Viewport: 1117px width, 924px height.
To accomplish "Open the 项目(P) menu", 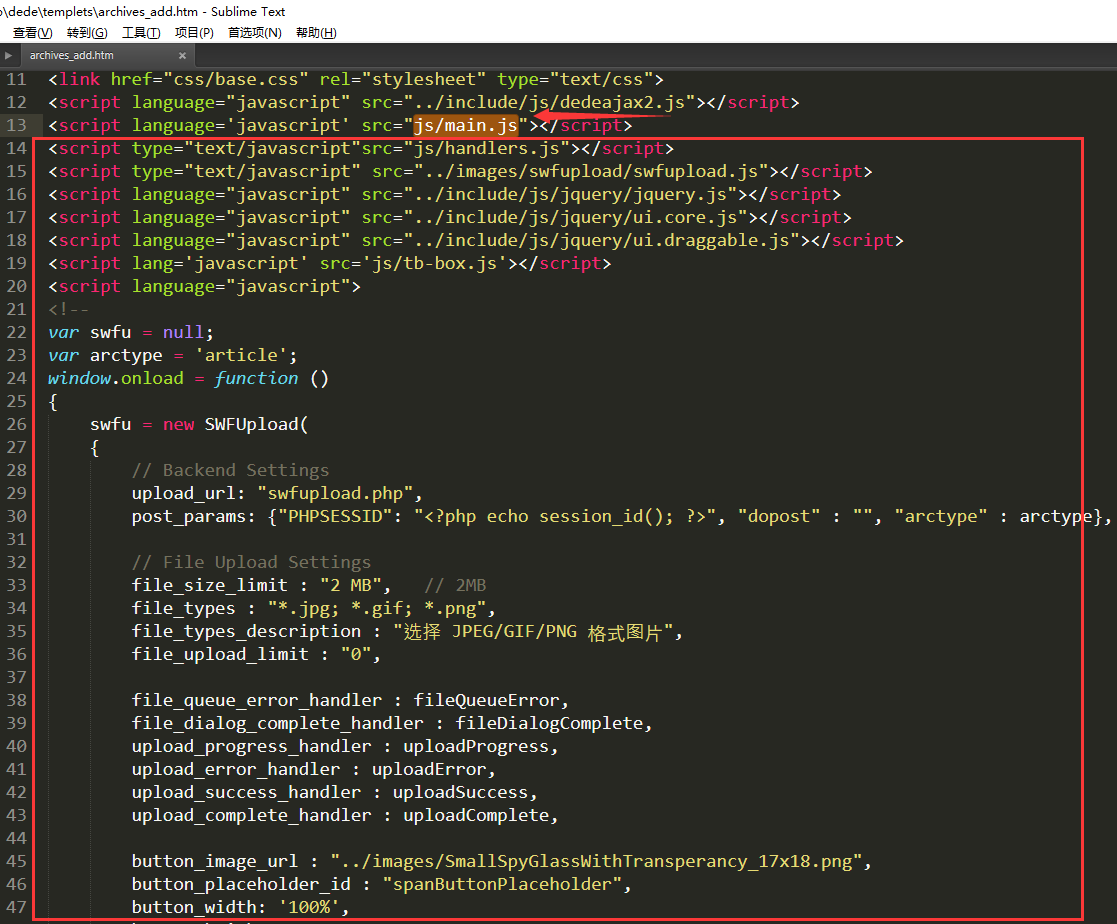I will pos(194,33).
